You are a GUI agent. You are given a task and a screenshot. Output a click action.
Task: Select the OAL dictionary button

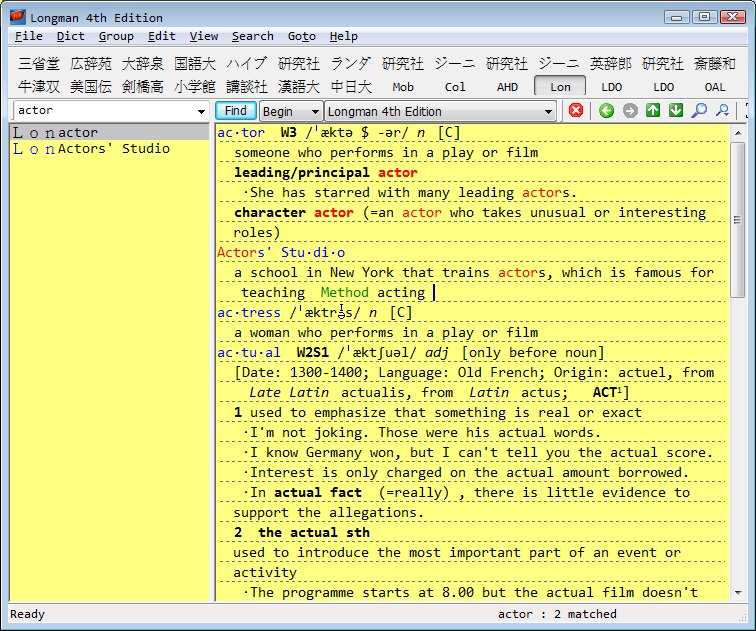(715, 87)
